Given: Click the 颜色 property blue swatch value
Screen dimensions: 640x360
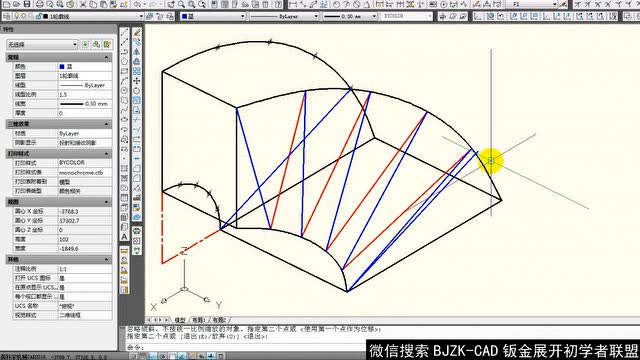Looking at the screenshot, I should [62, 66].
